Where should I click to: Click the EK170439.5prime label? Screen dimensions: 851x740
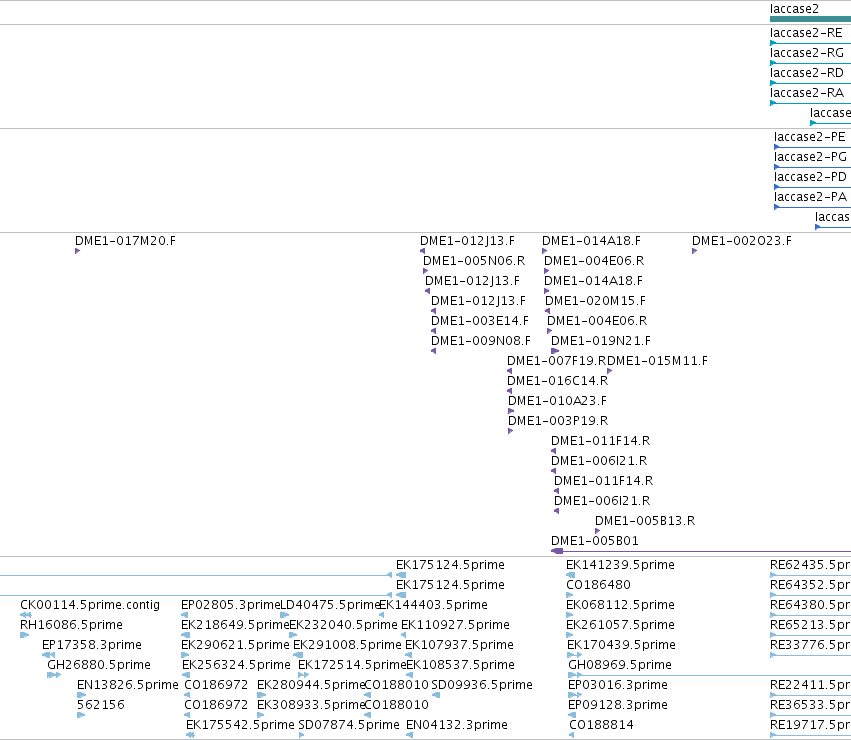(621, 645)
